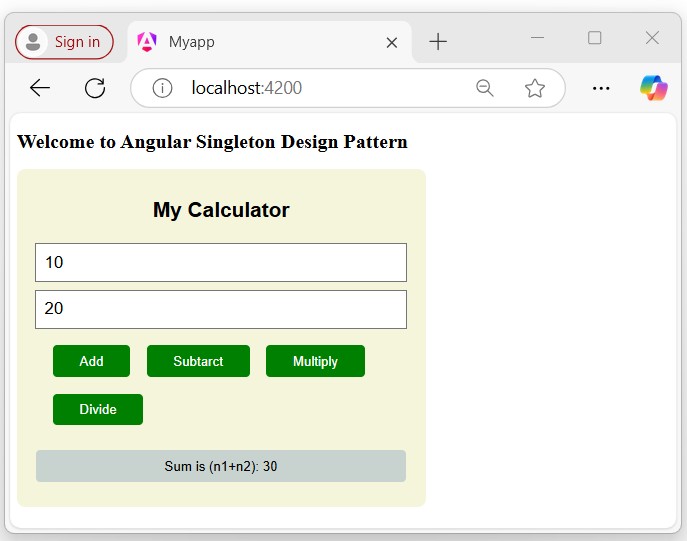
Task: Click the browser back arrow
Action: point(40,88)
